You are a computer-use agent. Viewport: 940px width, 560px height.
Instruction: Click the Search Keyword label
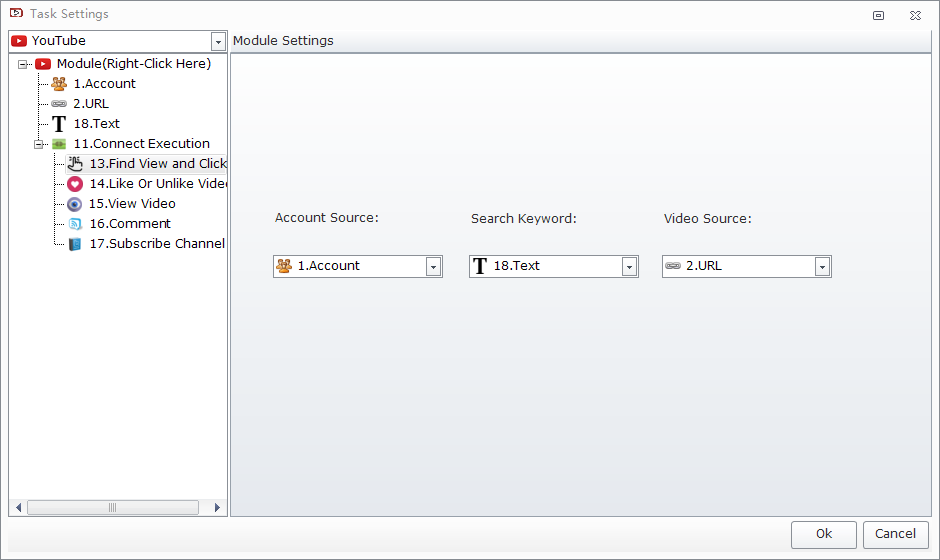point(523,218)
